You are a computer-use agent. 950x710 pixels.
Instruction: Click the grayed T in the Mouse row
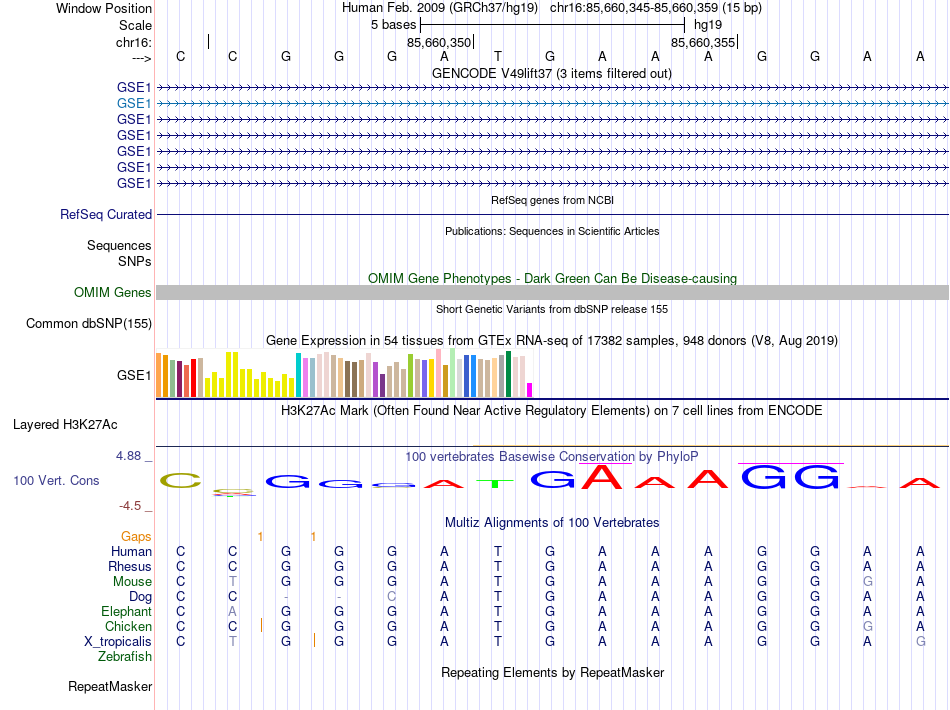[233, 582]
